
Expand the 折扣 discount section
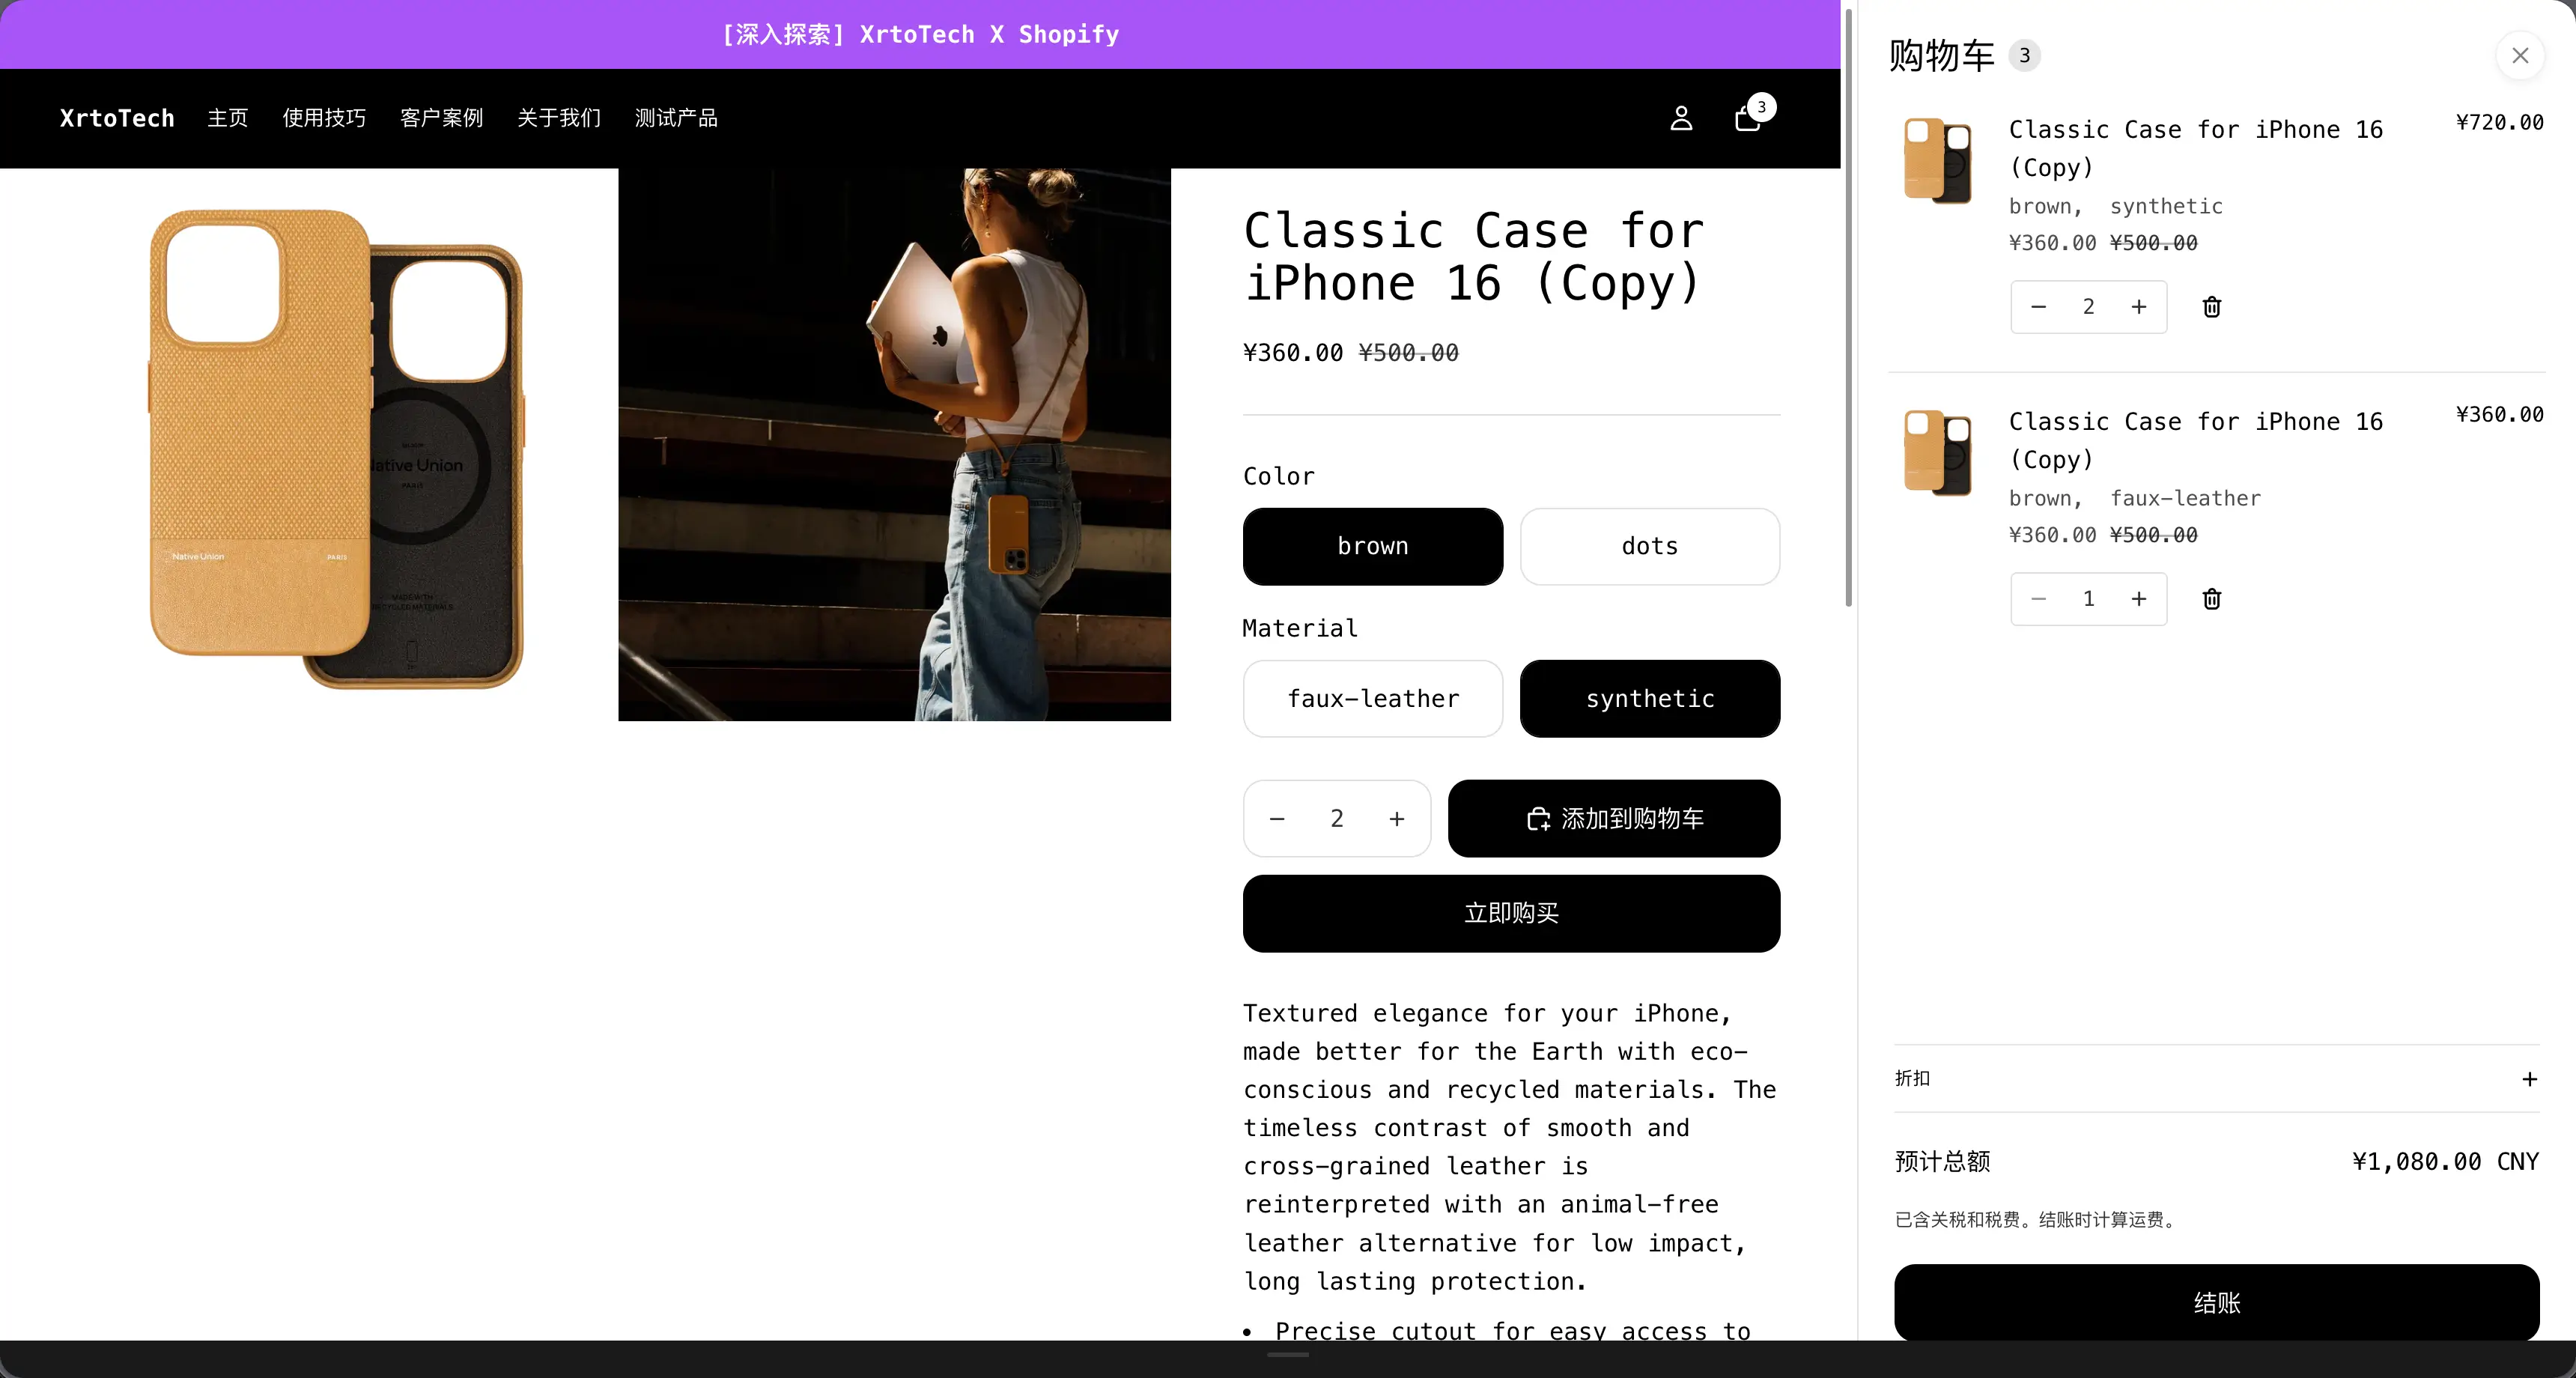tap(2216, 1079)
